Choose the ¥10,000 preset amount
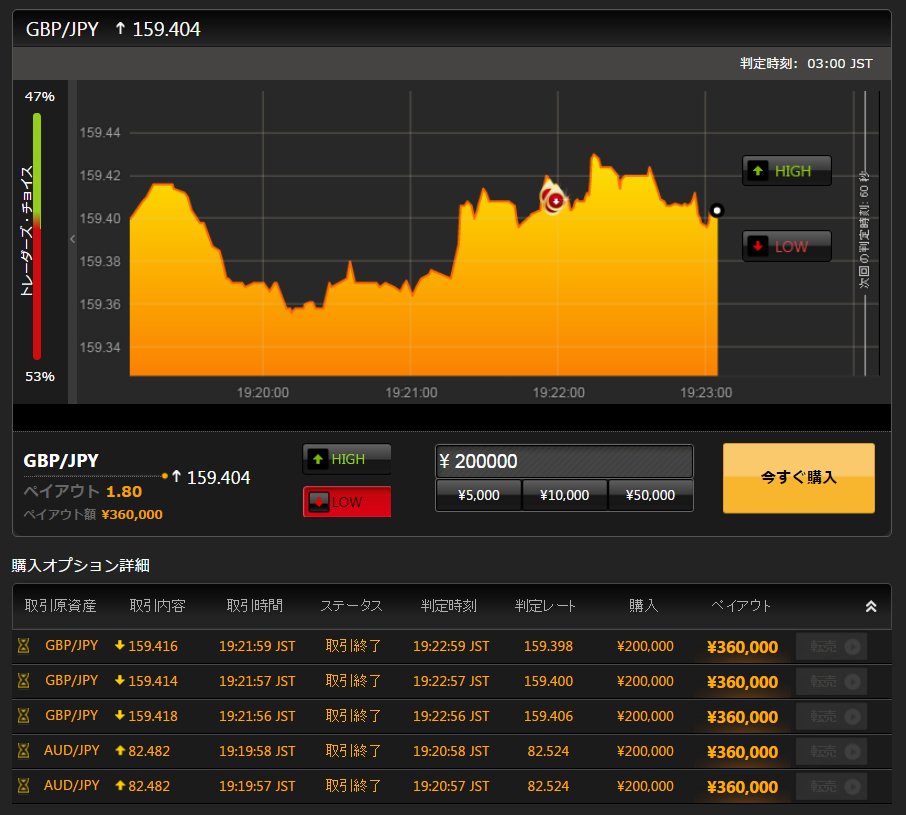 [565, 495]
